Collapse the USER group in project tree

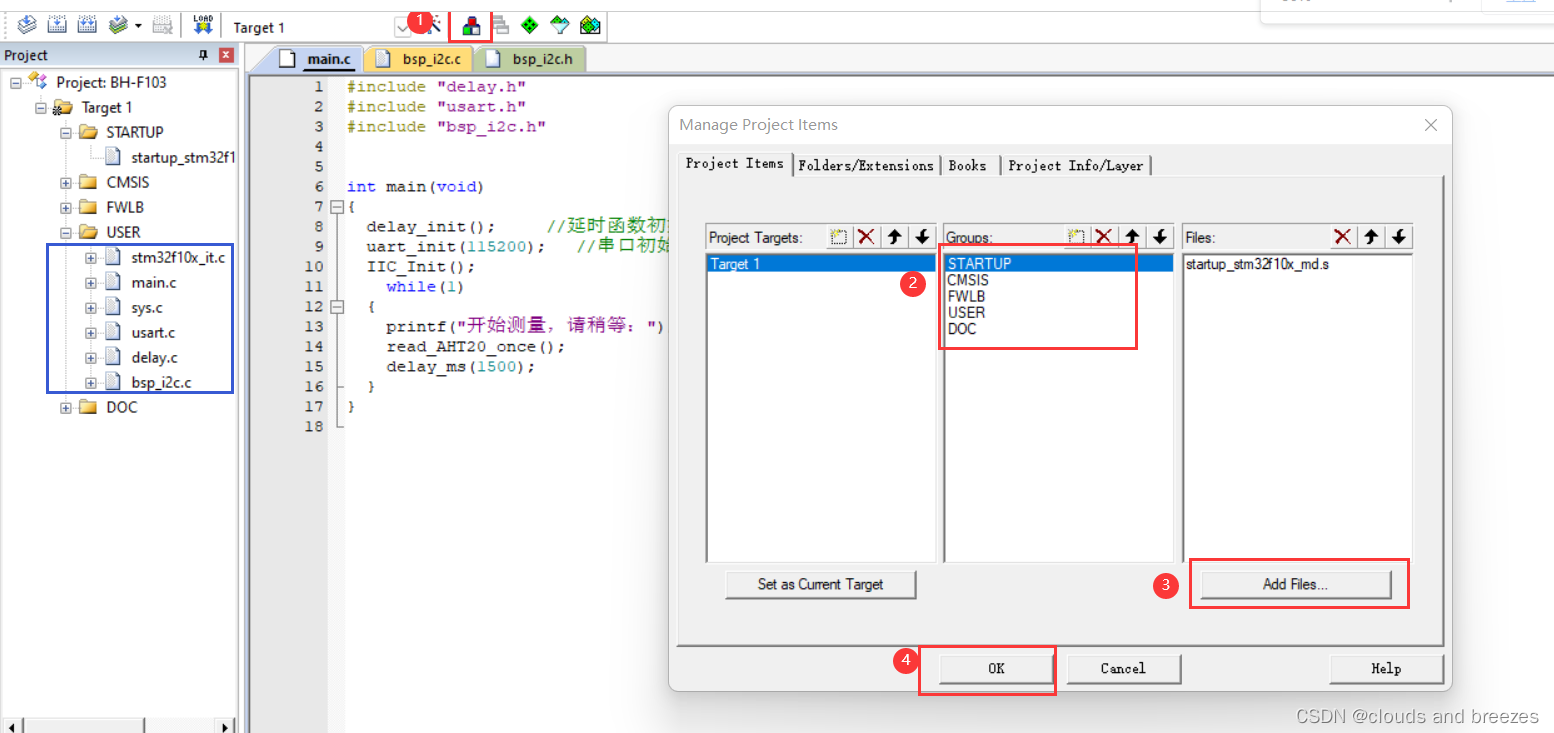click(66, 232)
